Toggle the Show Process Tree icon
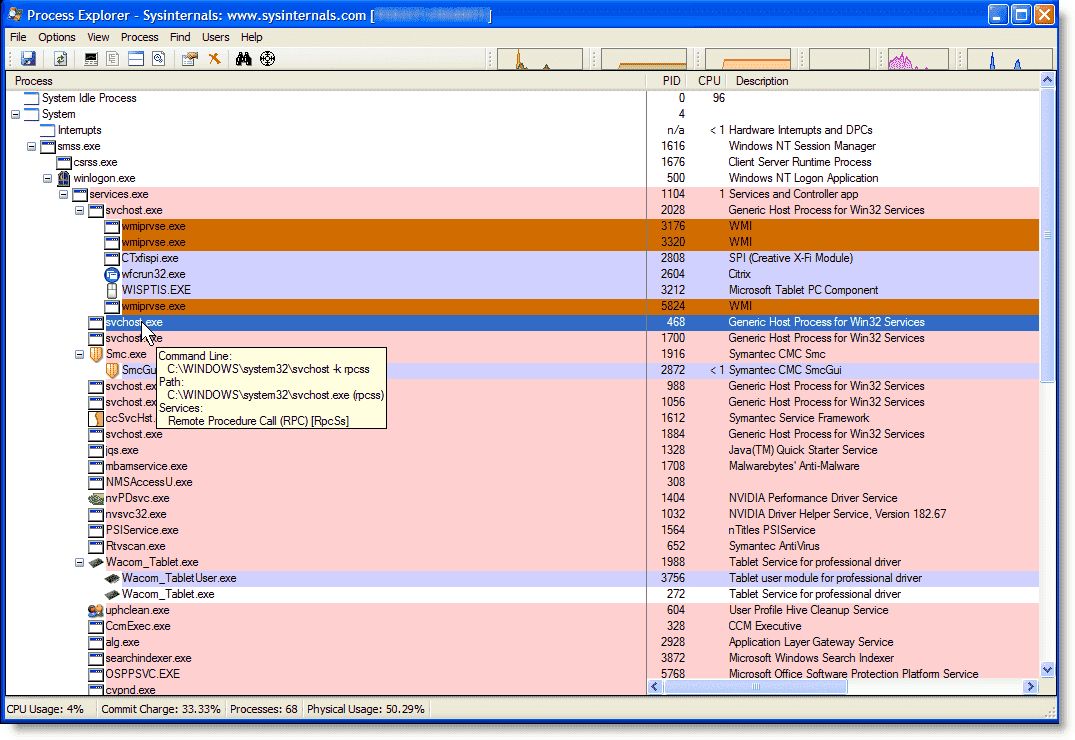Image resolution: width=1075 pixels, height=740 pixels. pyautogui.click(x=113, y=59)
